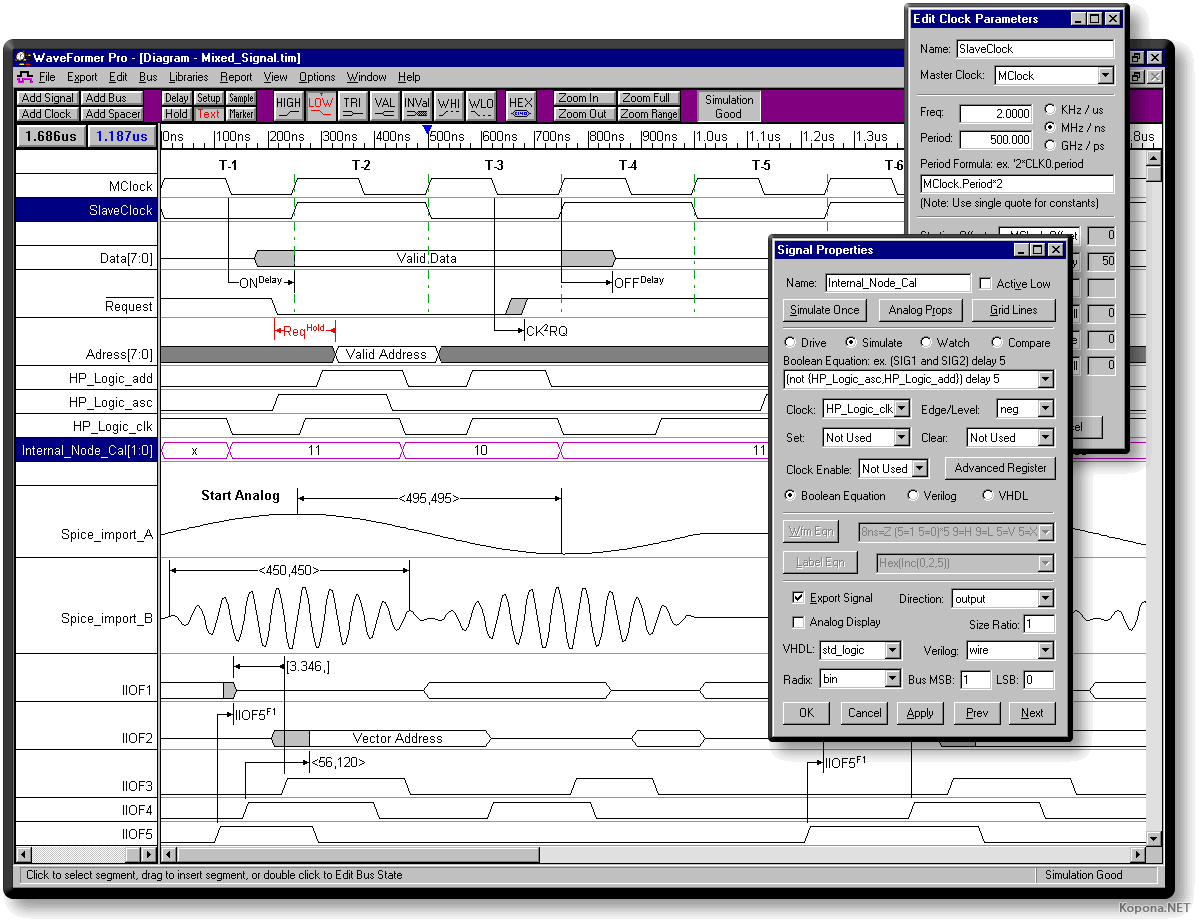1198x922 pixels.
Task: Select the INVal invalid state button
Action: (417, 106)
